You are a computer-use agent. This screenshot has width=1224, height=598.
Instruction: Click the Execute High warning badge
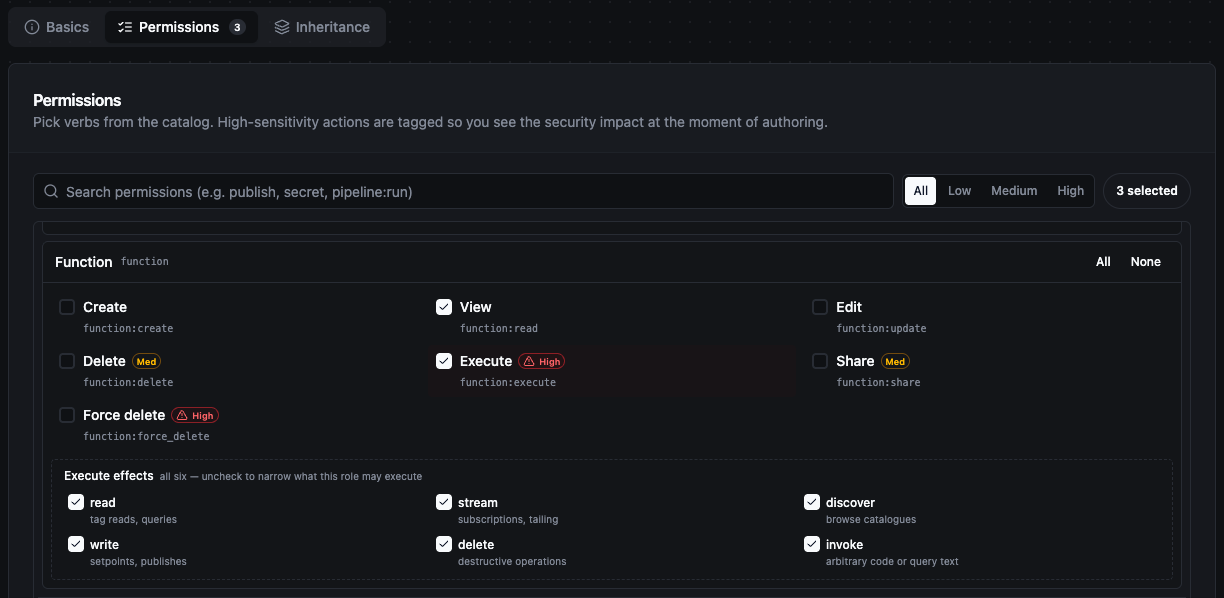click(541, 361)
